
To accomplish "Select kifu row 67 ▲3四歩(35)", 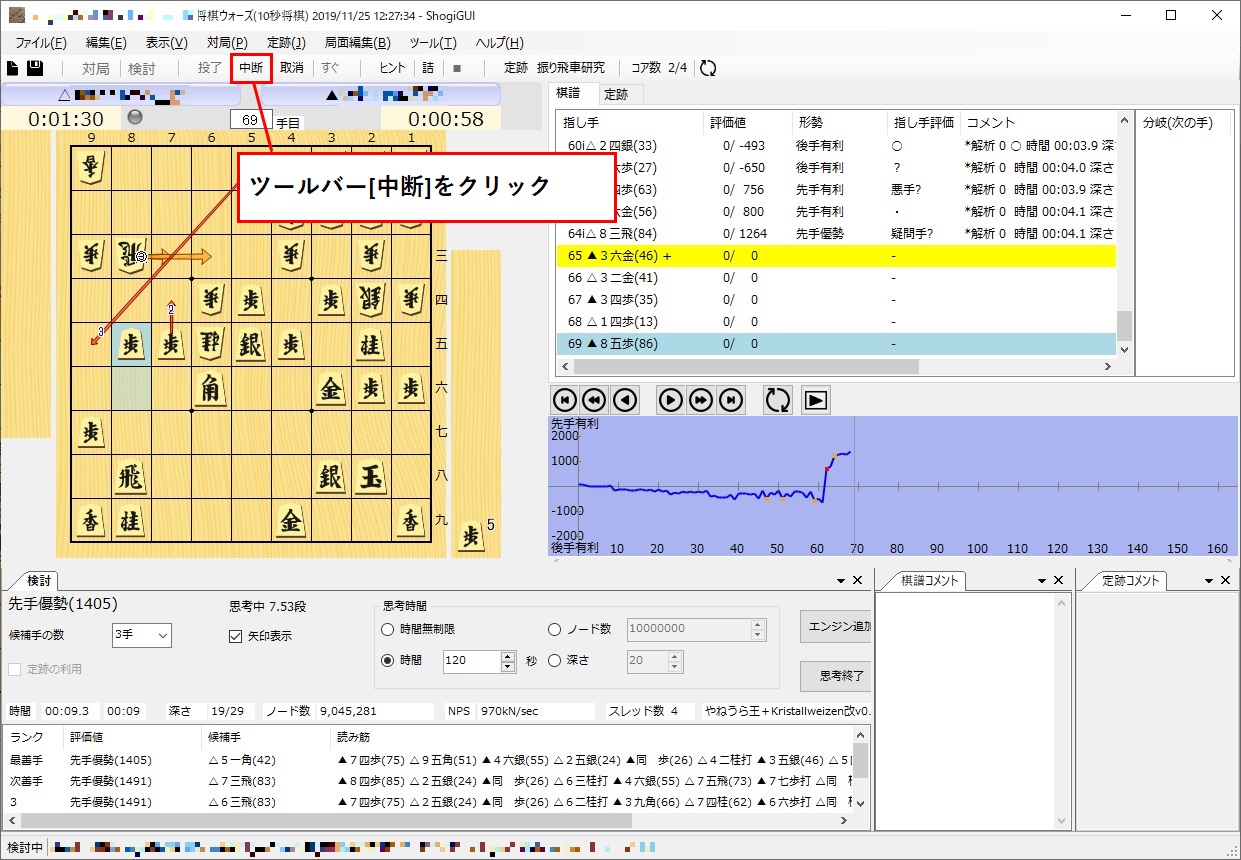I will pyautogui.click(x=836, y=300).
